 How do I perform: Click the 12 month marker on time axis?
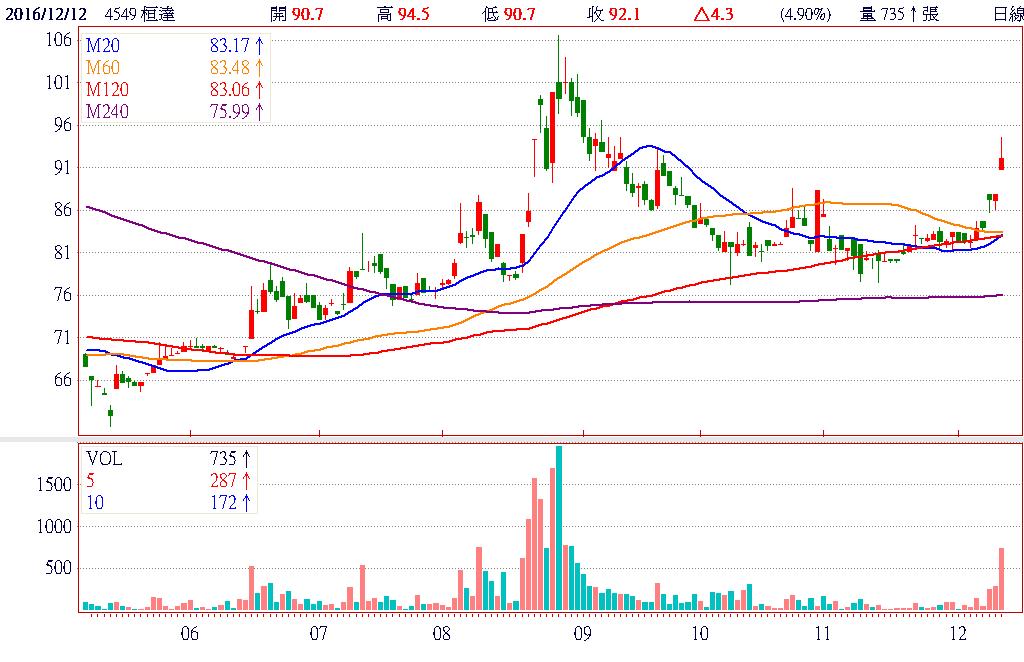958,634
